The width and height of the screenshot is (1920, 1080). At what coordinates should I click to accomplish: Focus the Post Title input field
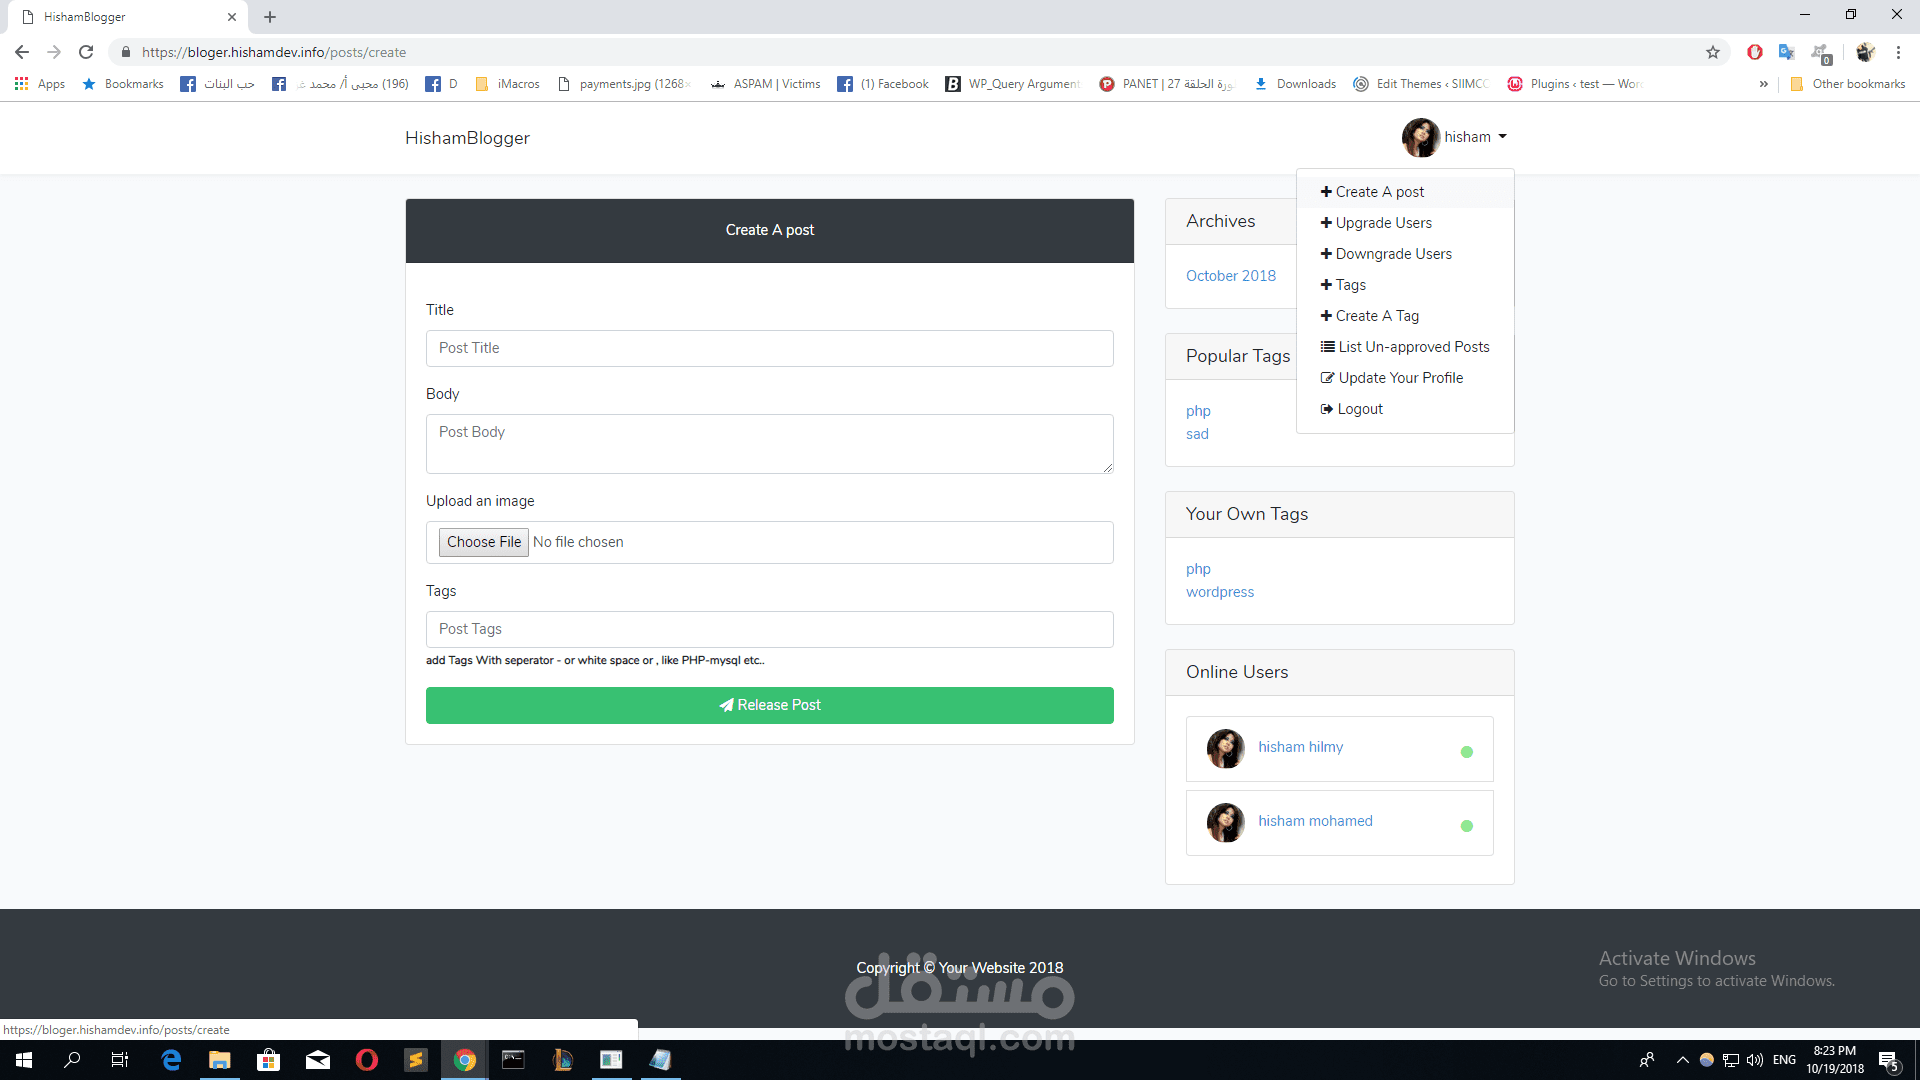click(769, 348)
